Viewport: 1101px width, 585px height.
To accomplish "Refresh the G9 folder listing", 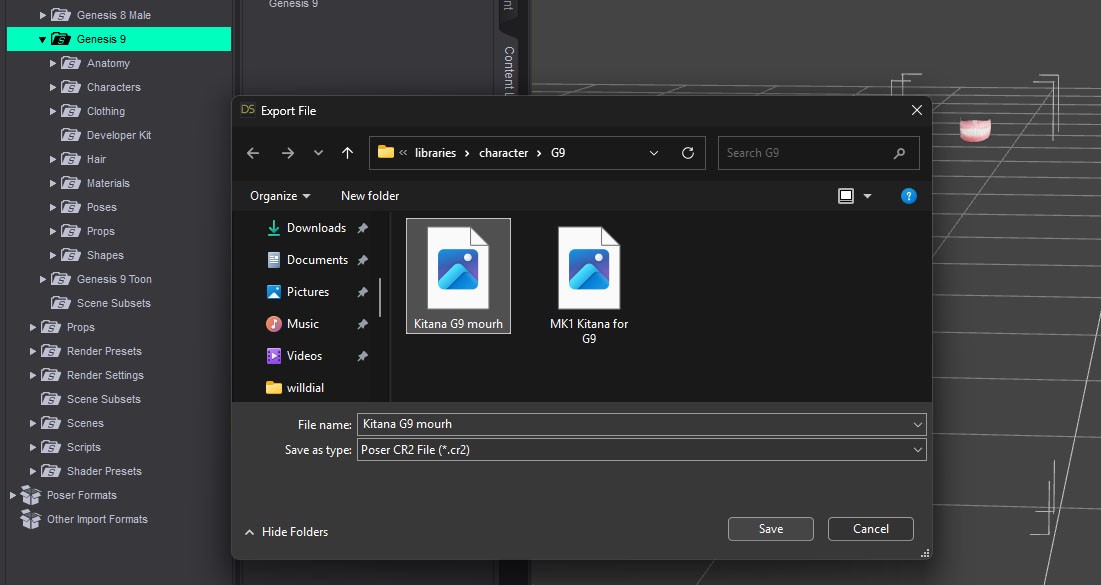I will (688, 153).
